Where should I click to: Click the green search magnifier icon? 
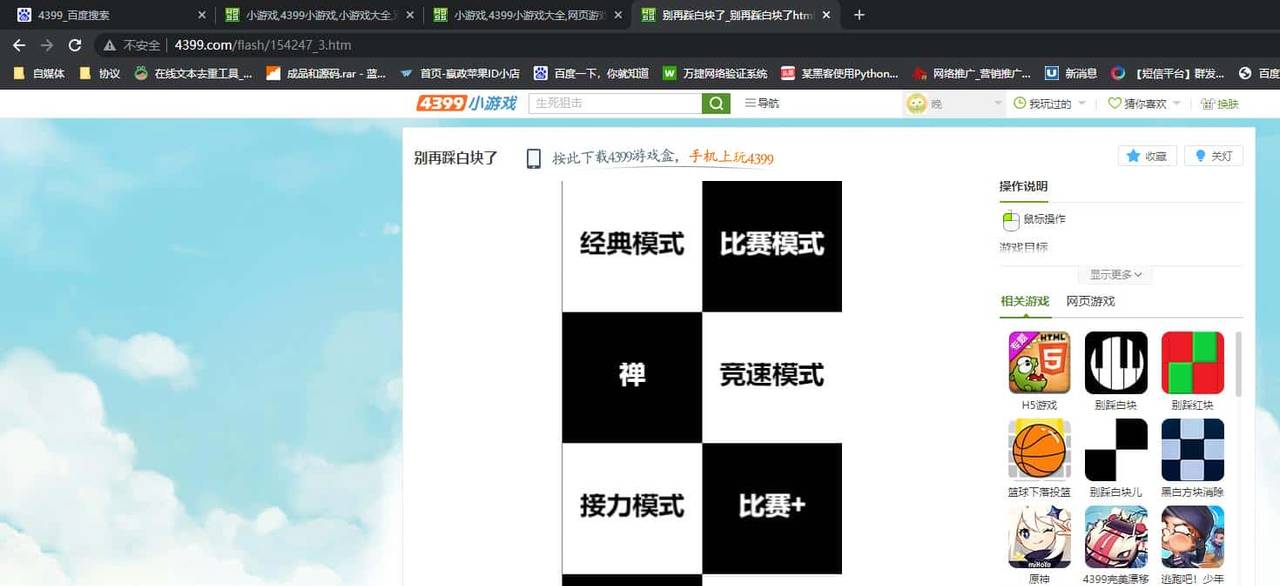click(x=715, y=102)
